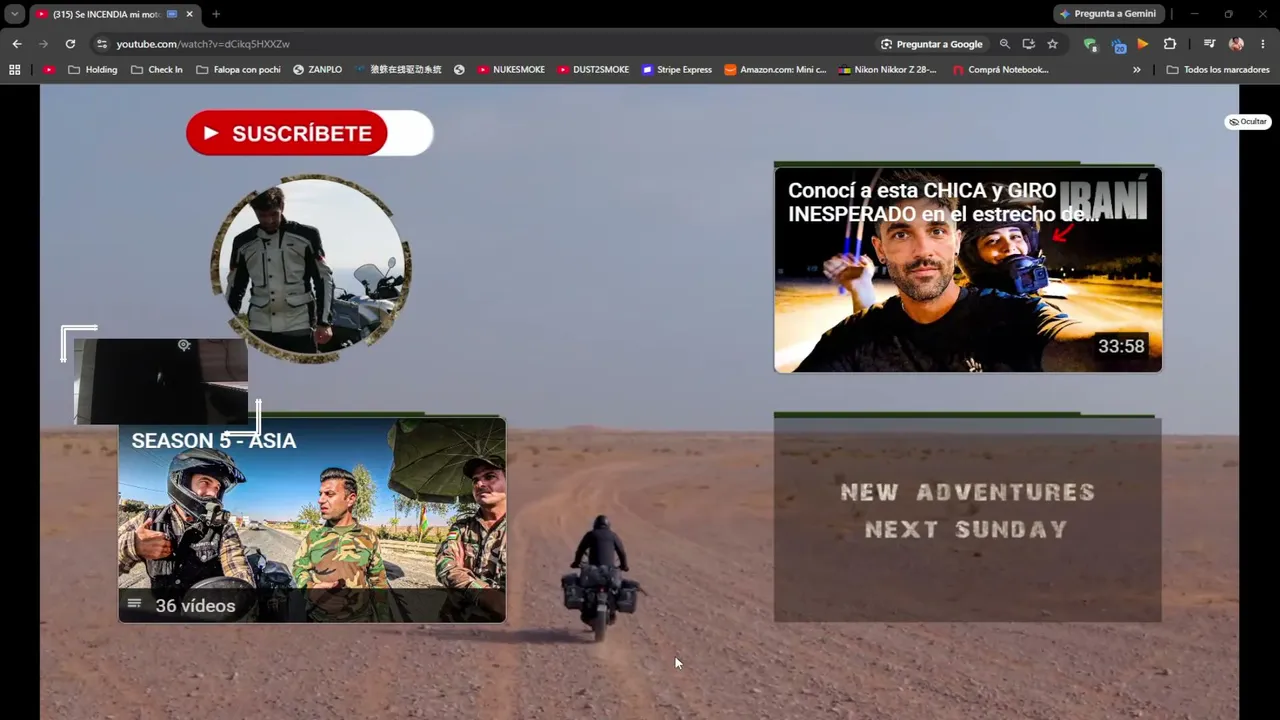Open the zoom magnifier icon in address bar
1280x720 pixels.
(x=1005, y=44)
